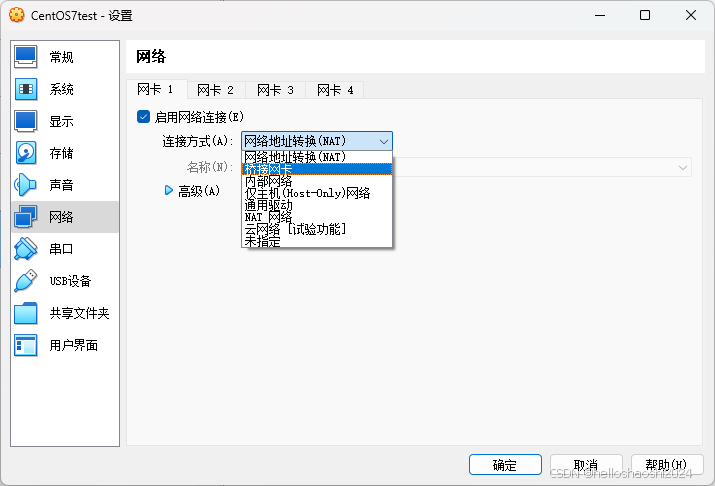Open the 常规 general settings icon
The height and width of the screenshot is (486, 715).
pos(26,57)
